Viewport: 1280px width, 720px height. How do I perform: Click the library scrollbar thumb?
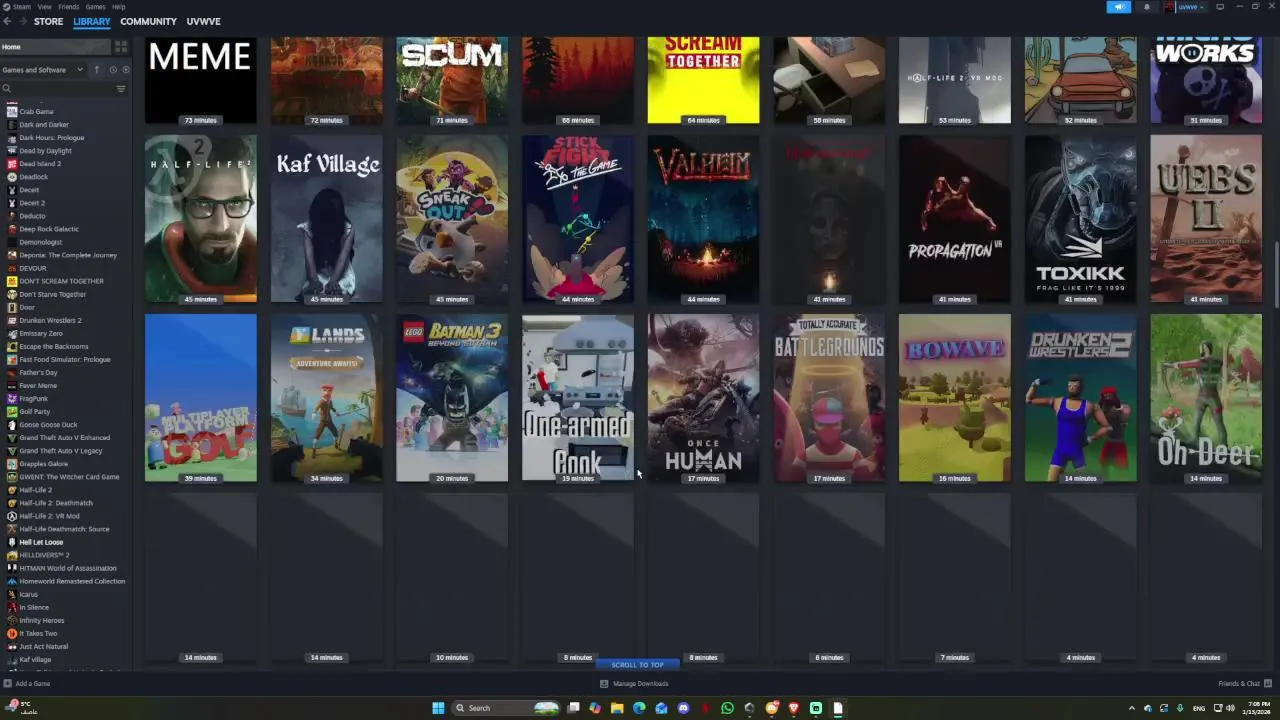click(1276, 274)
